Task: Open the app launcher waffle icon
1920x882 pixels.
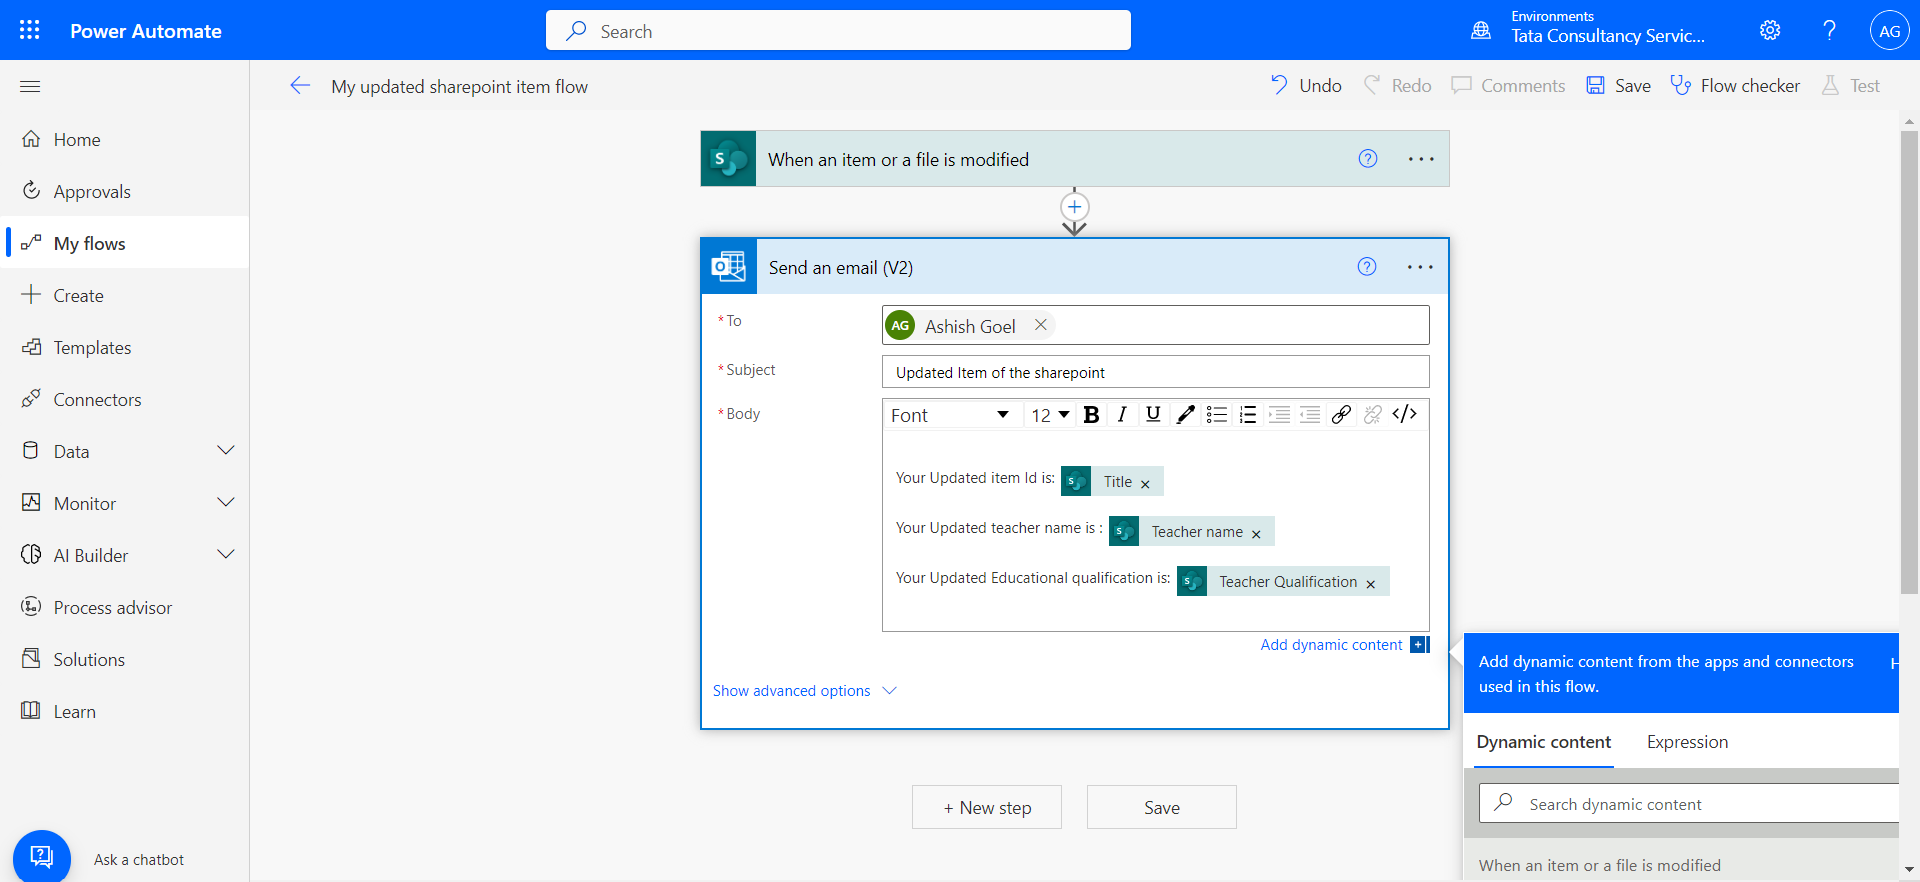Action: (x=30, y=30)
